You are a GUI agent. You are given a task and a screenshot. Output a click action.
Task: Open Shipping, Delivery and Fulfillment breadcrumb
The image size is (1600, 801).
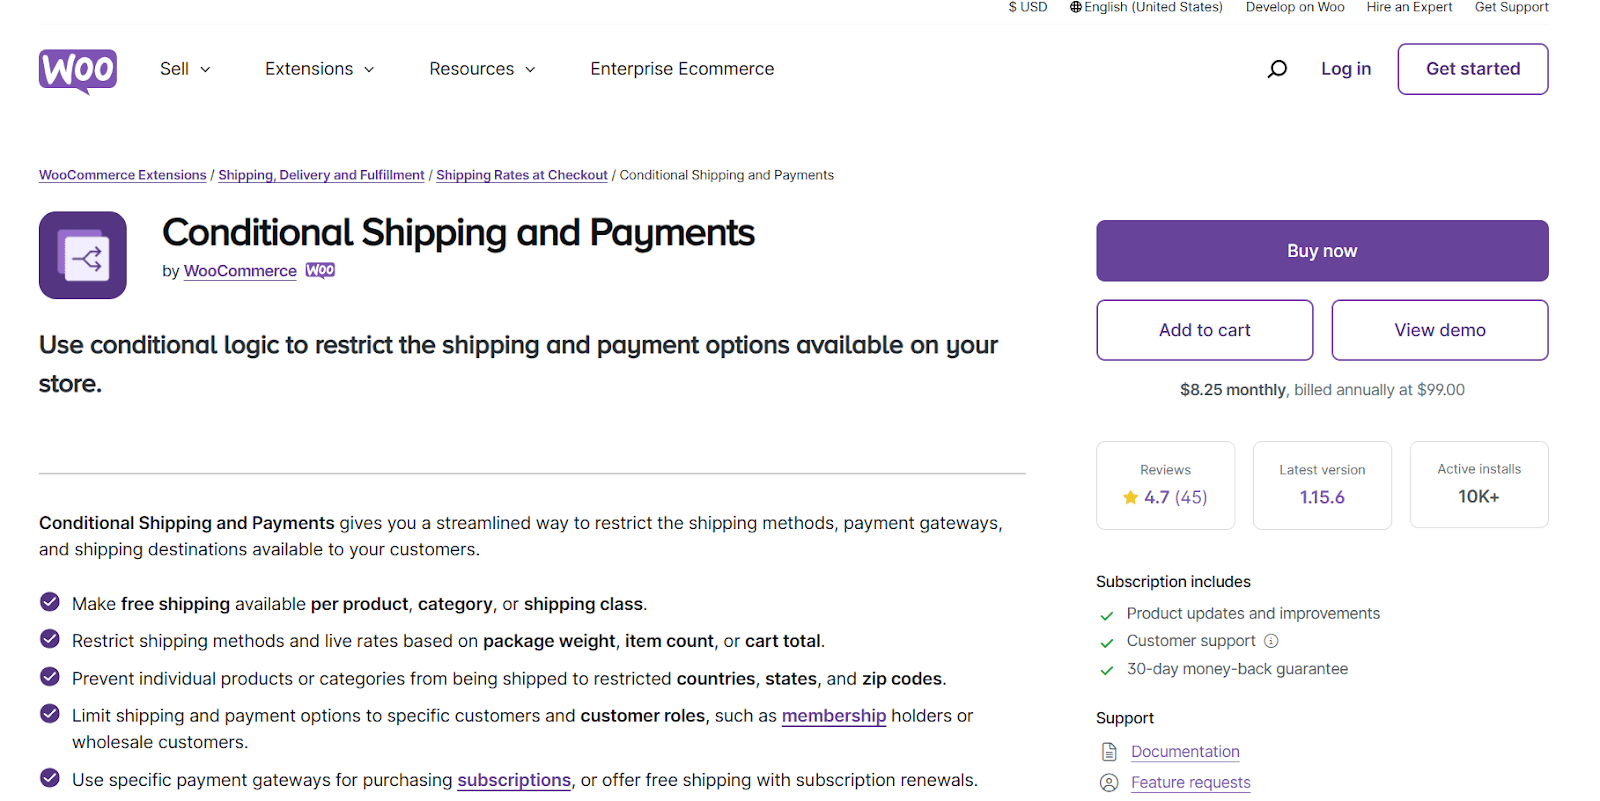[321, 175]
